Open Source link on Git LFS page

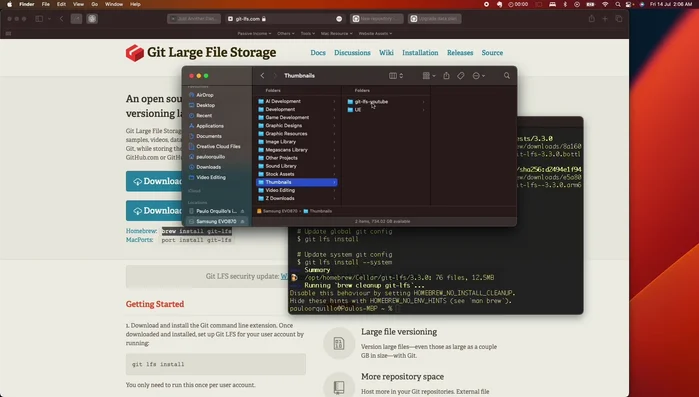click(x=492, y=53)
